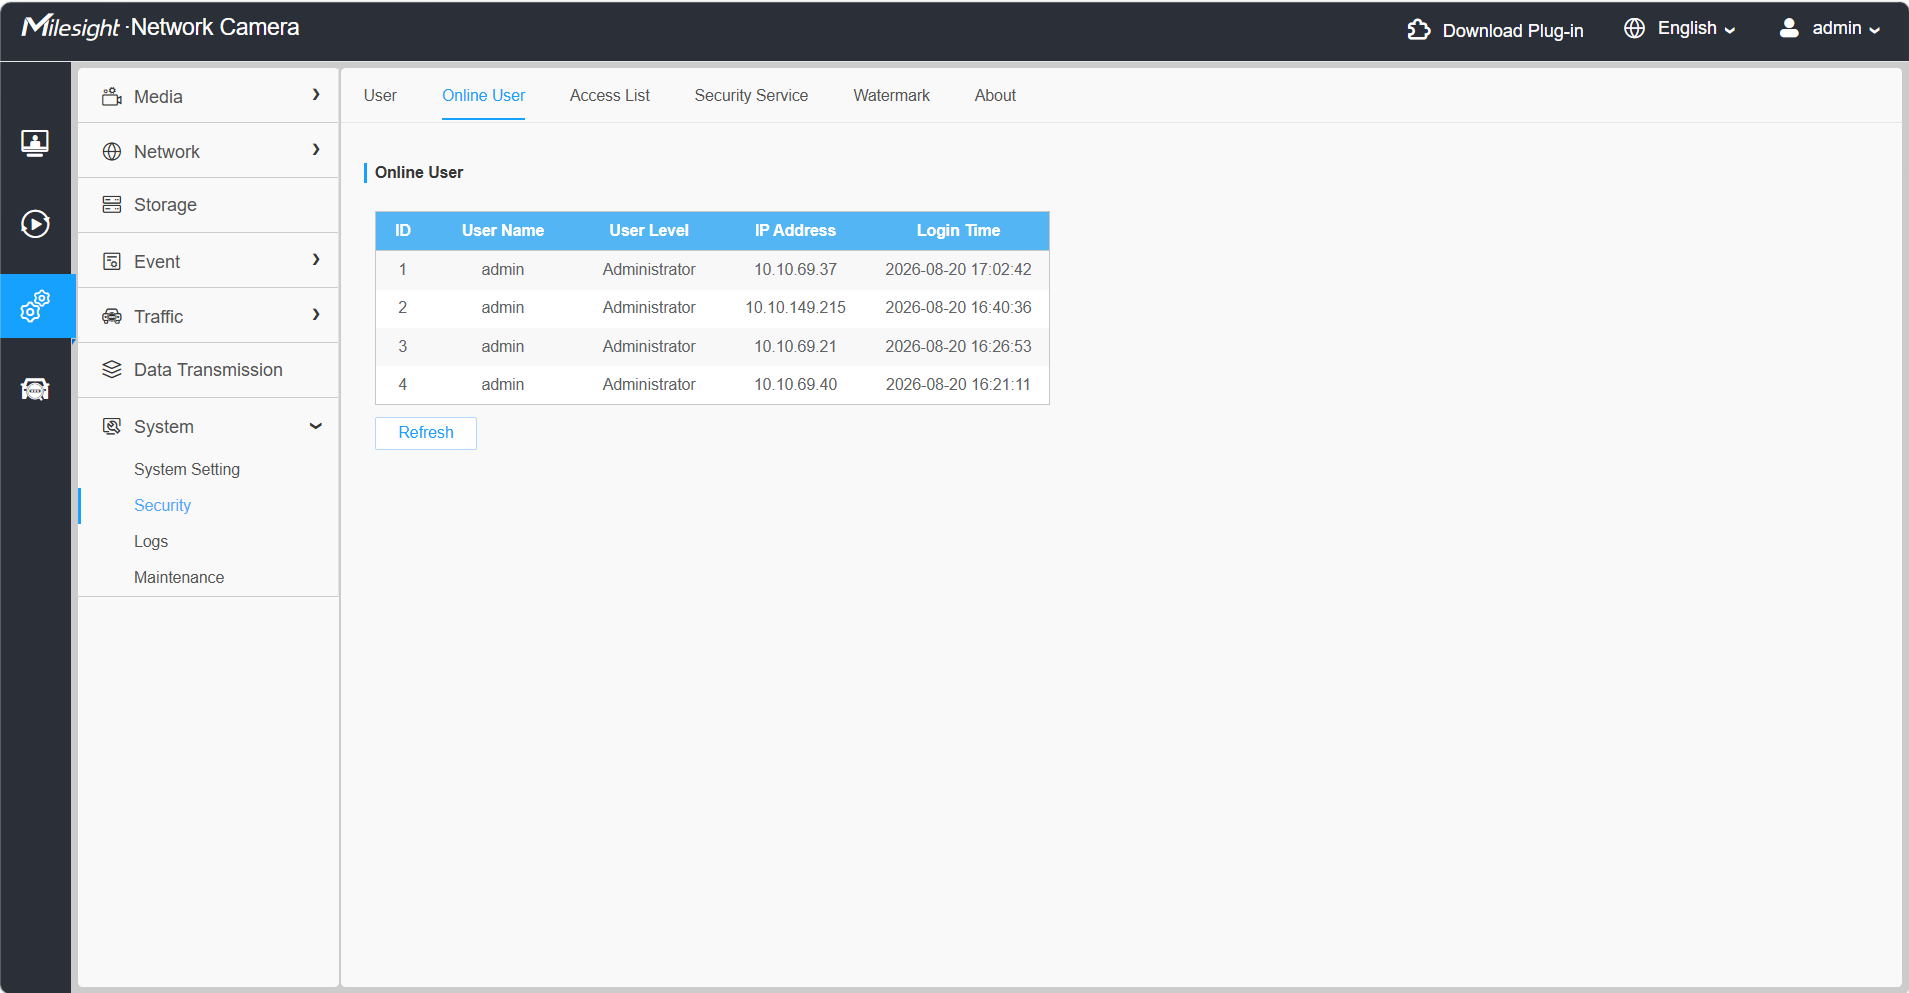This screenshot has height=993, width=1909.
Task: Open the Logs submenu item
Action: [x=151, y=541]
